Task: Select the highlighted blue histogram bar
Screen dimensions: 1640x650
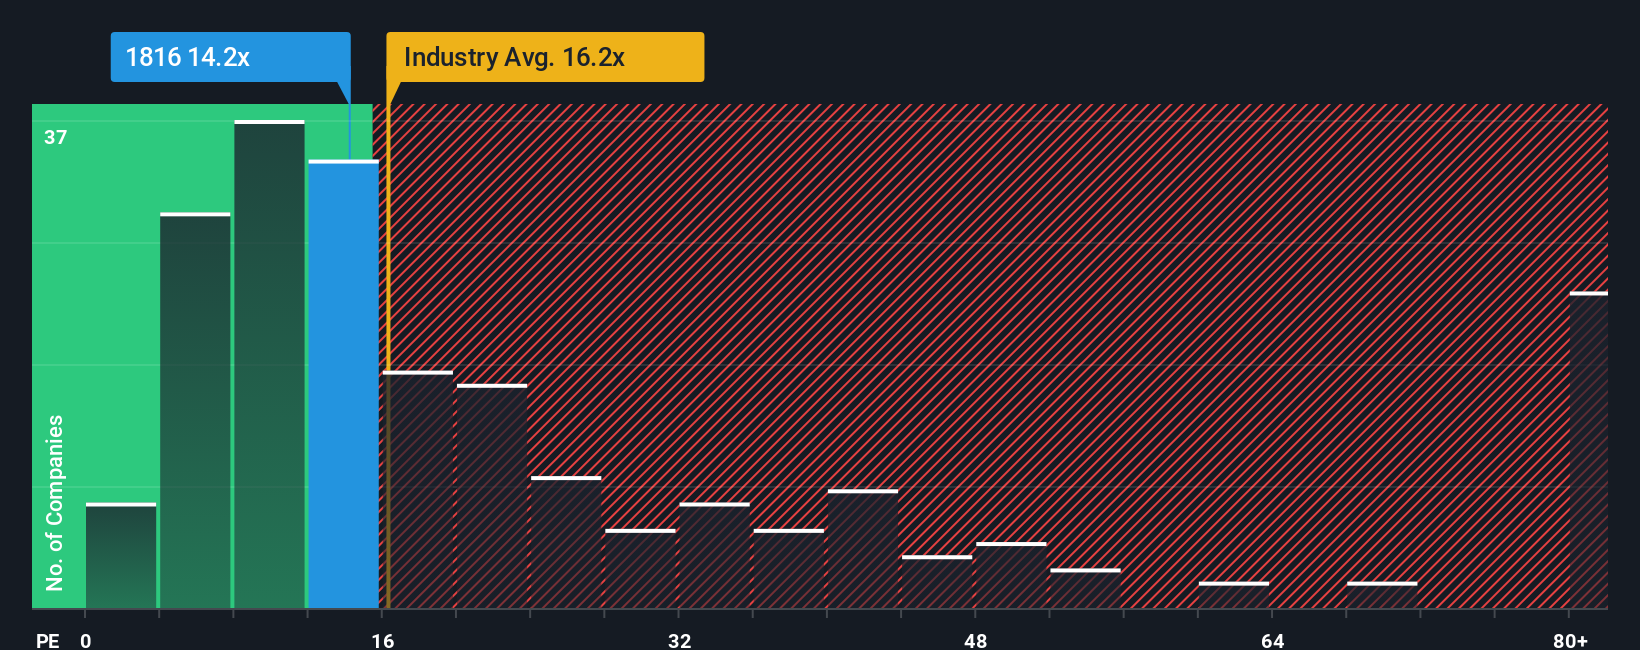Action: point(343,384)
